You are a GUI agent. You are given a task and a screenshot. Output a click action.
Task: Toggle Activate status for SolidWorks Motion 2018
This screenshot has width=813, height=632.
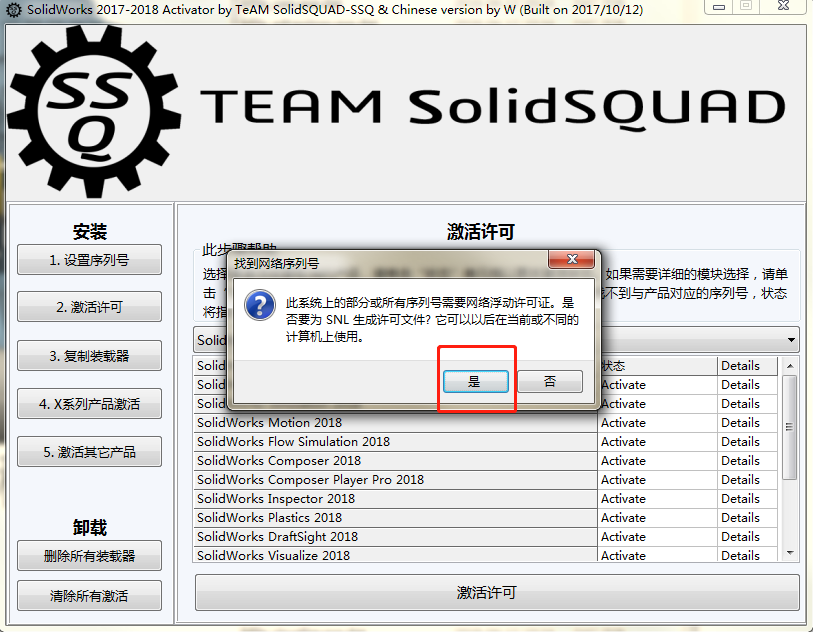tap(657, 423)
